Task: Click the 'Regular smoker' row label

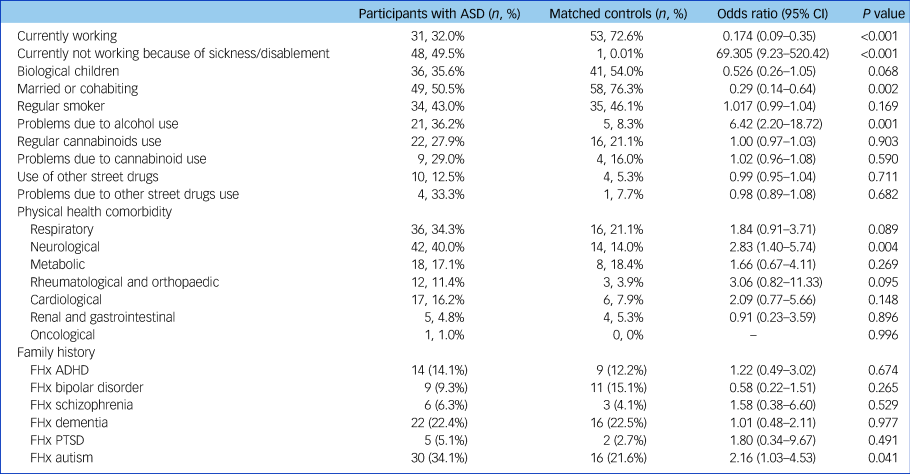Action: 60,105
